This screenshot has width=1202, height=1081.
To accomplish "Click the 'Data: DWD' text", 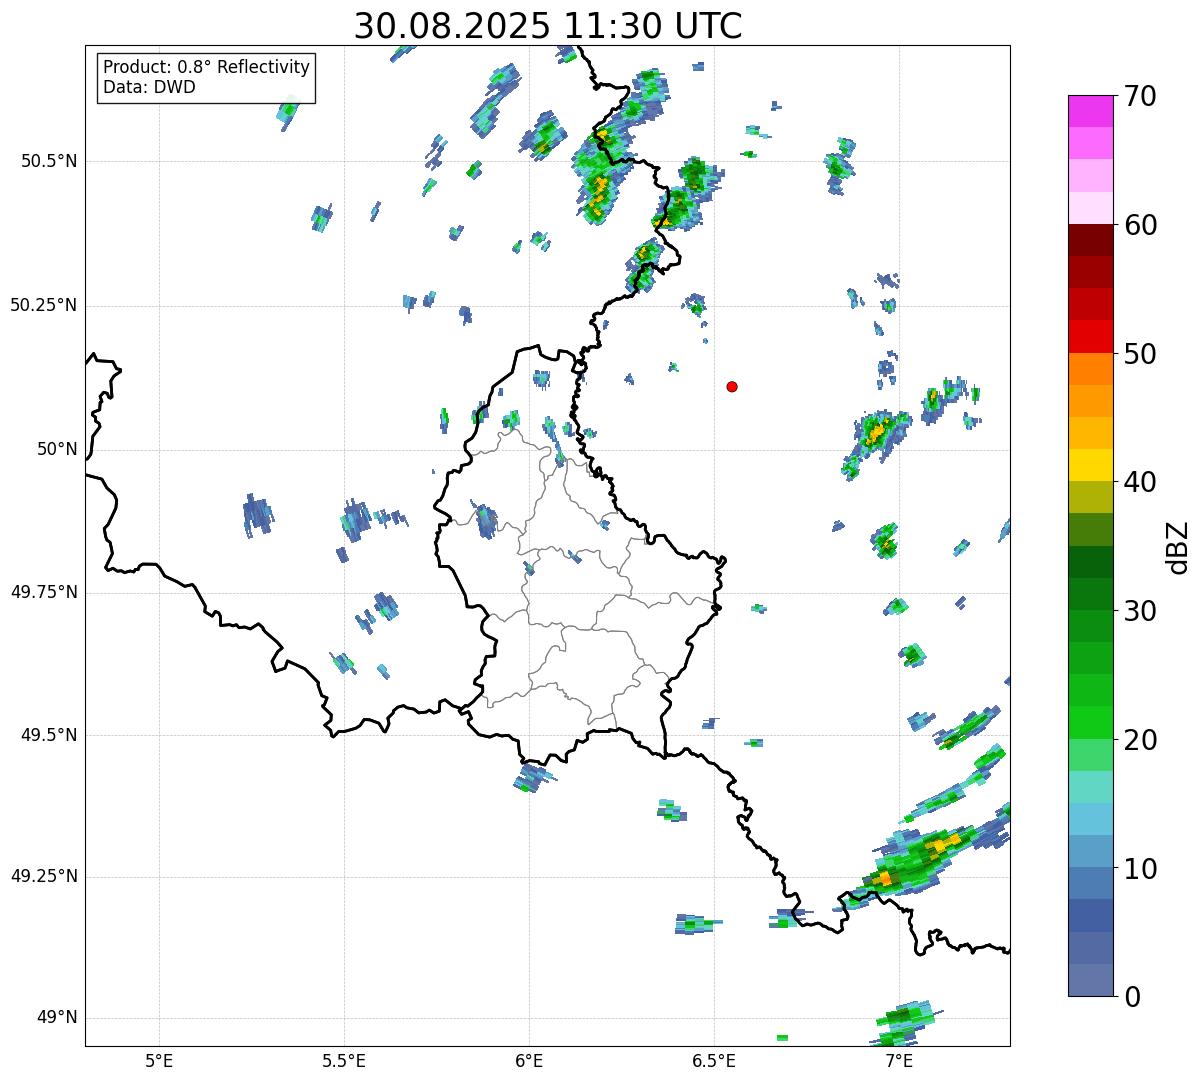I will (149, 87).
